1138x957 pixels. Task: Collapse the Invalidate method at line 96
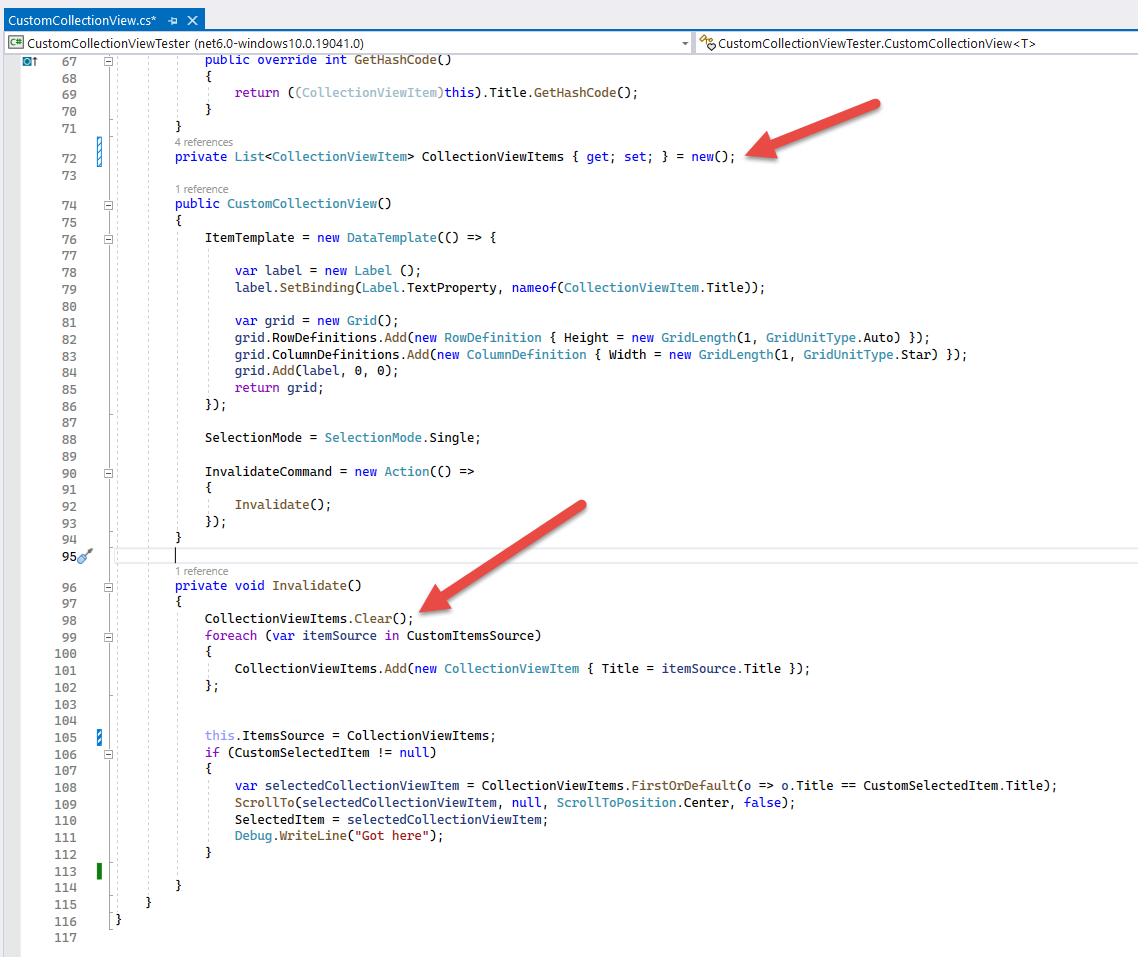[x=107, y=587]
